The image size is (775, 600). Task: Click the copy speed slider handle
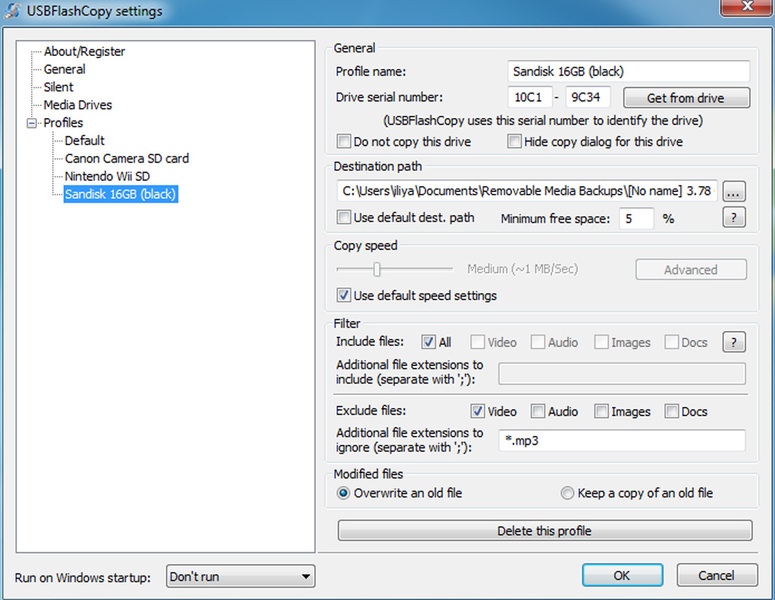pos(377,269)
